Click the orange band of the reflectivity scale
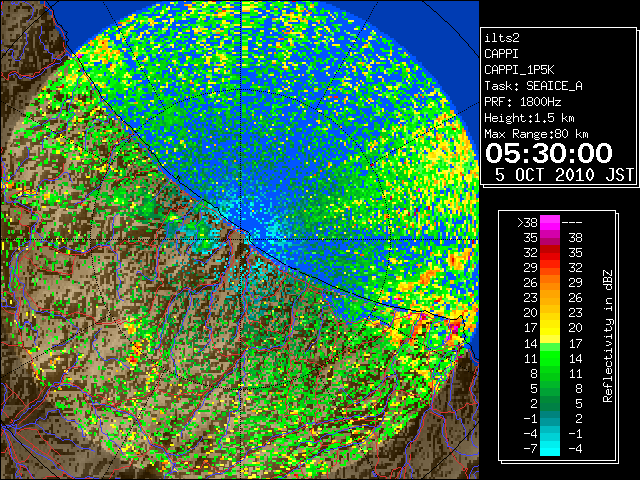Viewport: 640px width, 480px height. tap(550, 282)
